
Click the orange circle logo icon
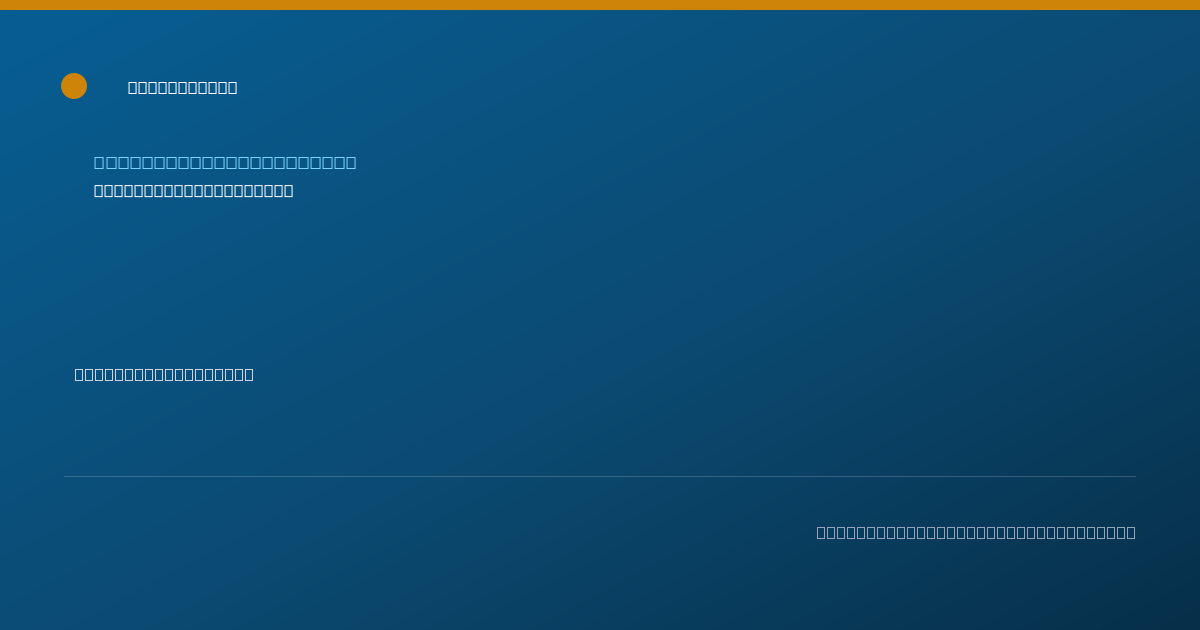(74, 86)
